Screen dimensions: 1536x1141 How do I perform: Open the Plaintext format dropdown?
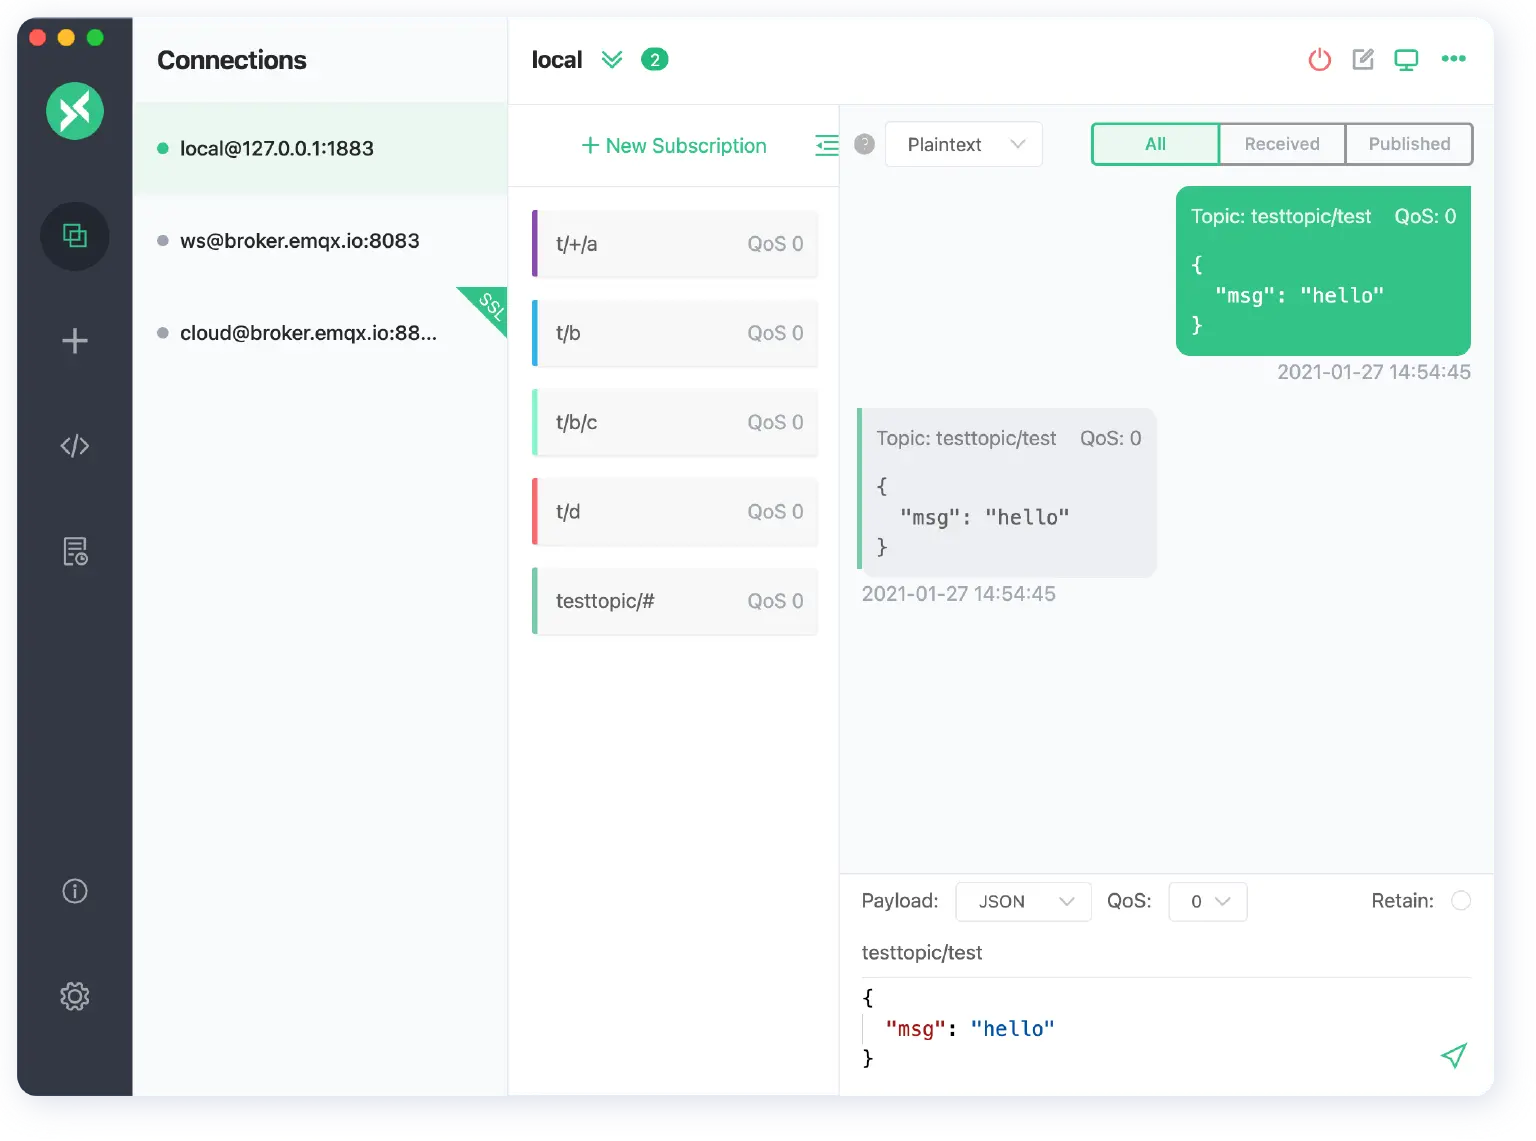[964, 144]
